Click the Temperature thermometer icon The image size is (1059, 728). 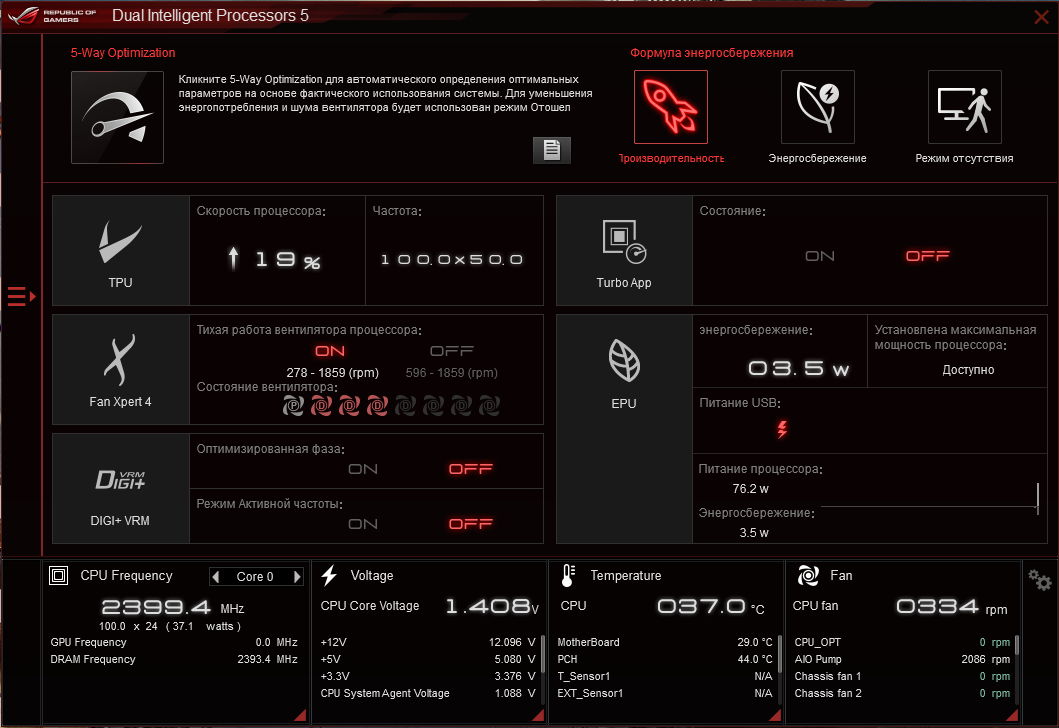tap(567, 575)
